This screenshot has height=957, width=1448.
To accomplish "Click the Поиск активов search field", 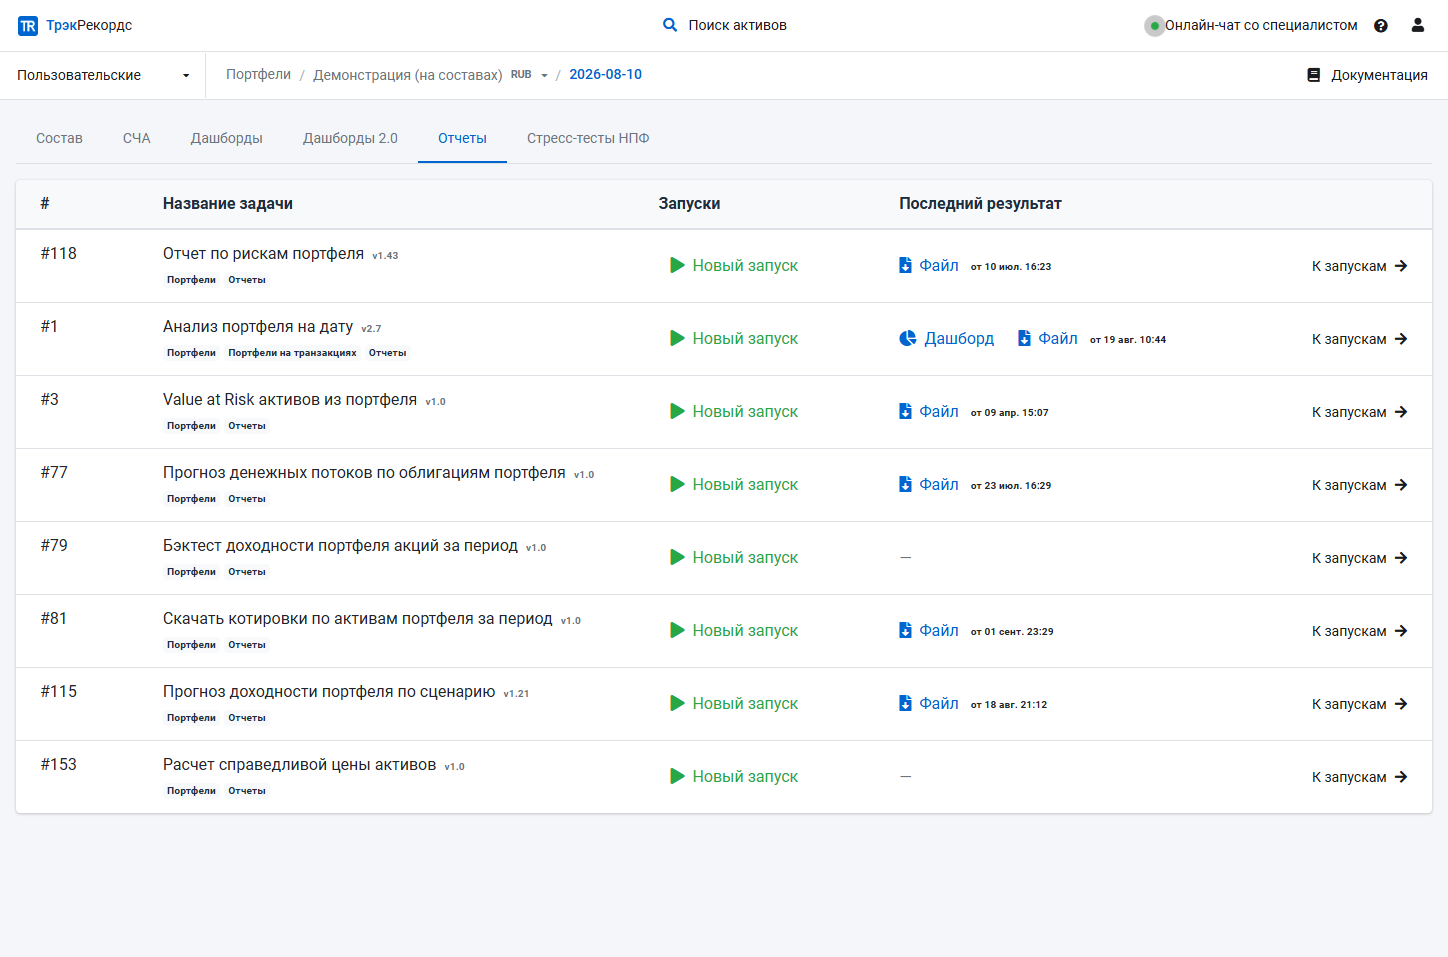I will point(737,25).
